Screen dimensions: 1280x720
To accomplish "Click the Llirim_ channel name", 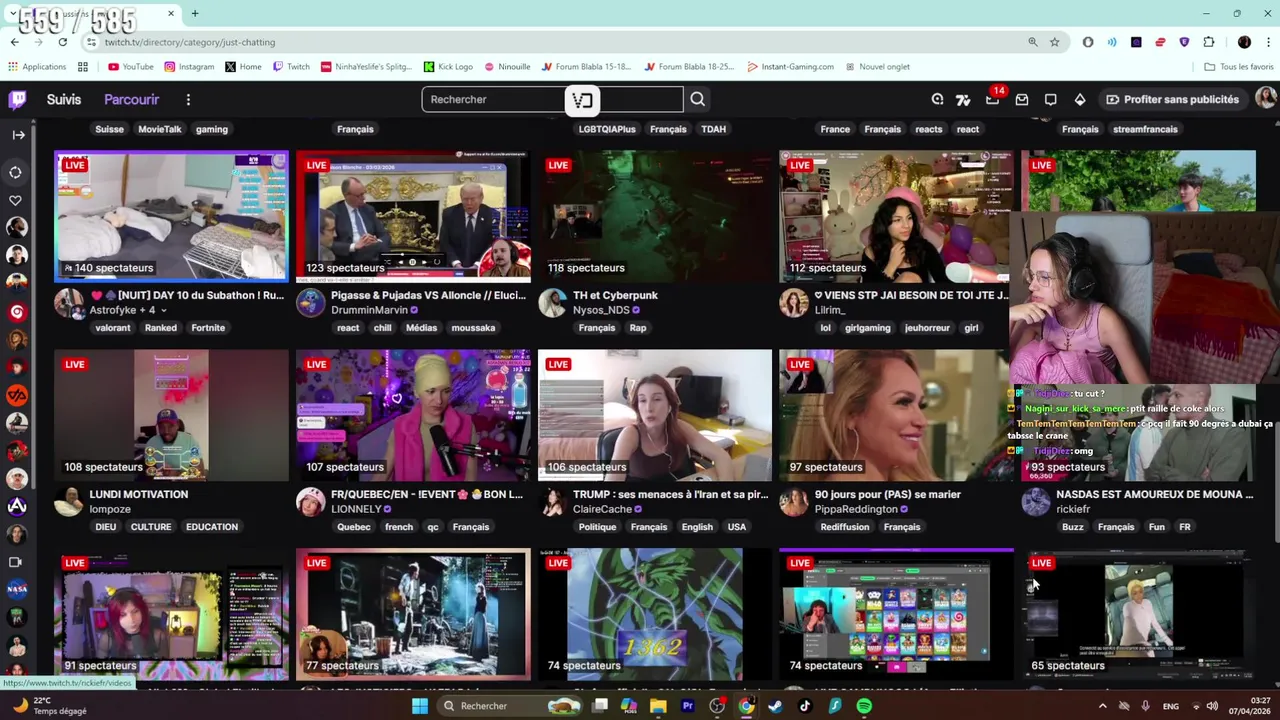I will coord(830,310).
